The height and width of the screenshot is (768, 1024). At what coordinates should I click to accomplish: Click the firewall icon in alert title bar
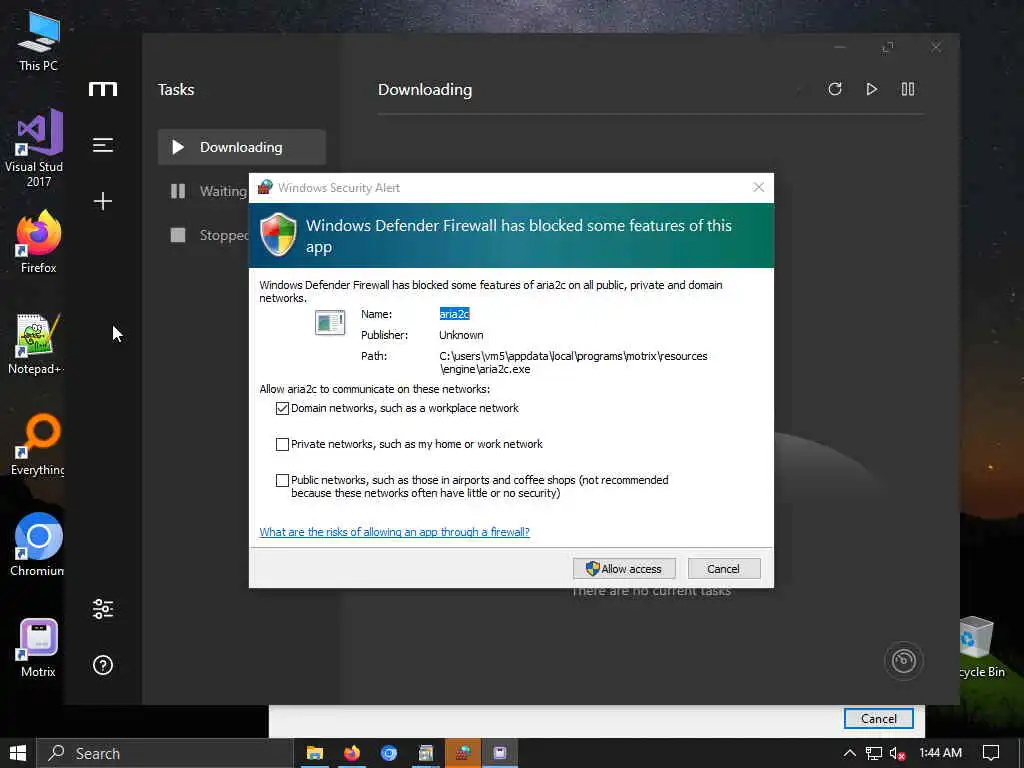264,187
